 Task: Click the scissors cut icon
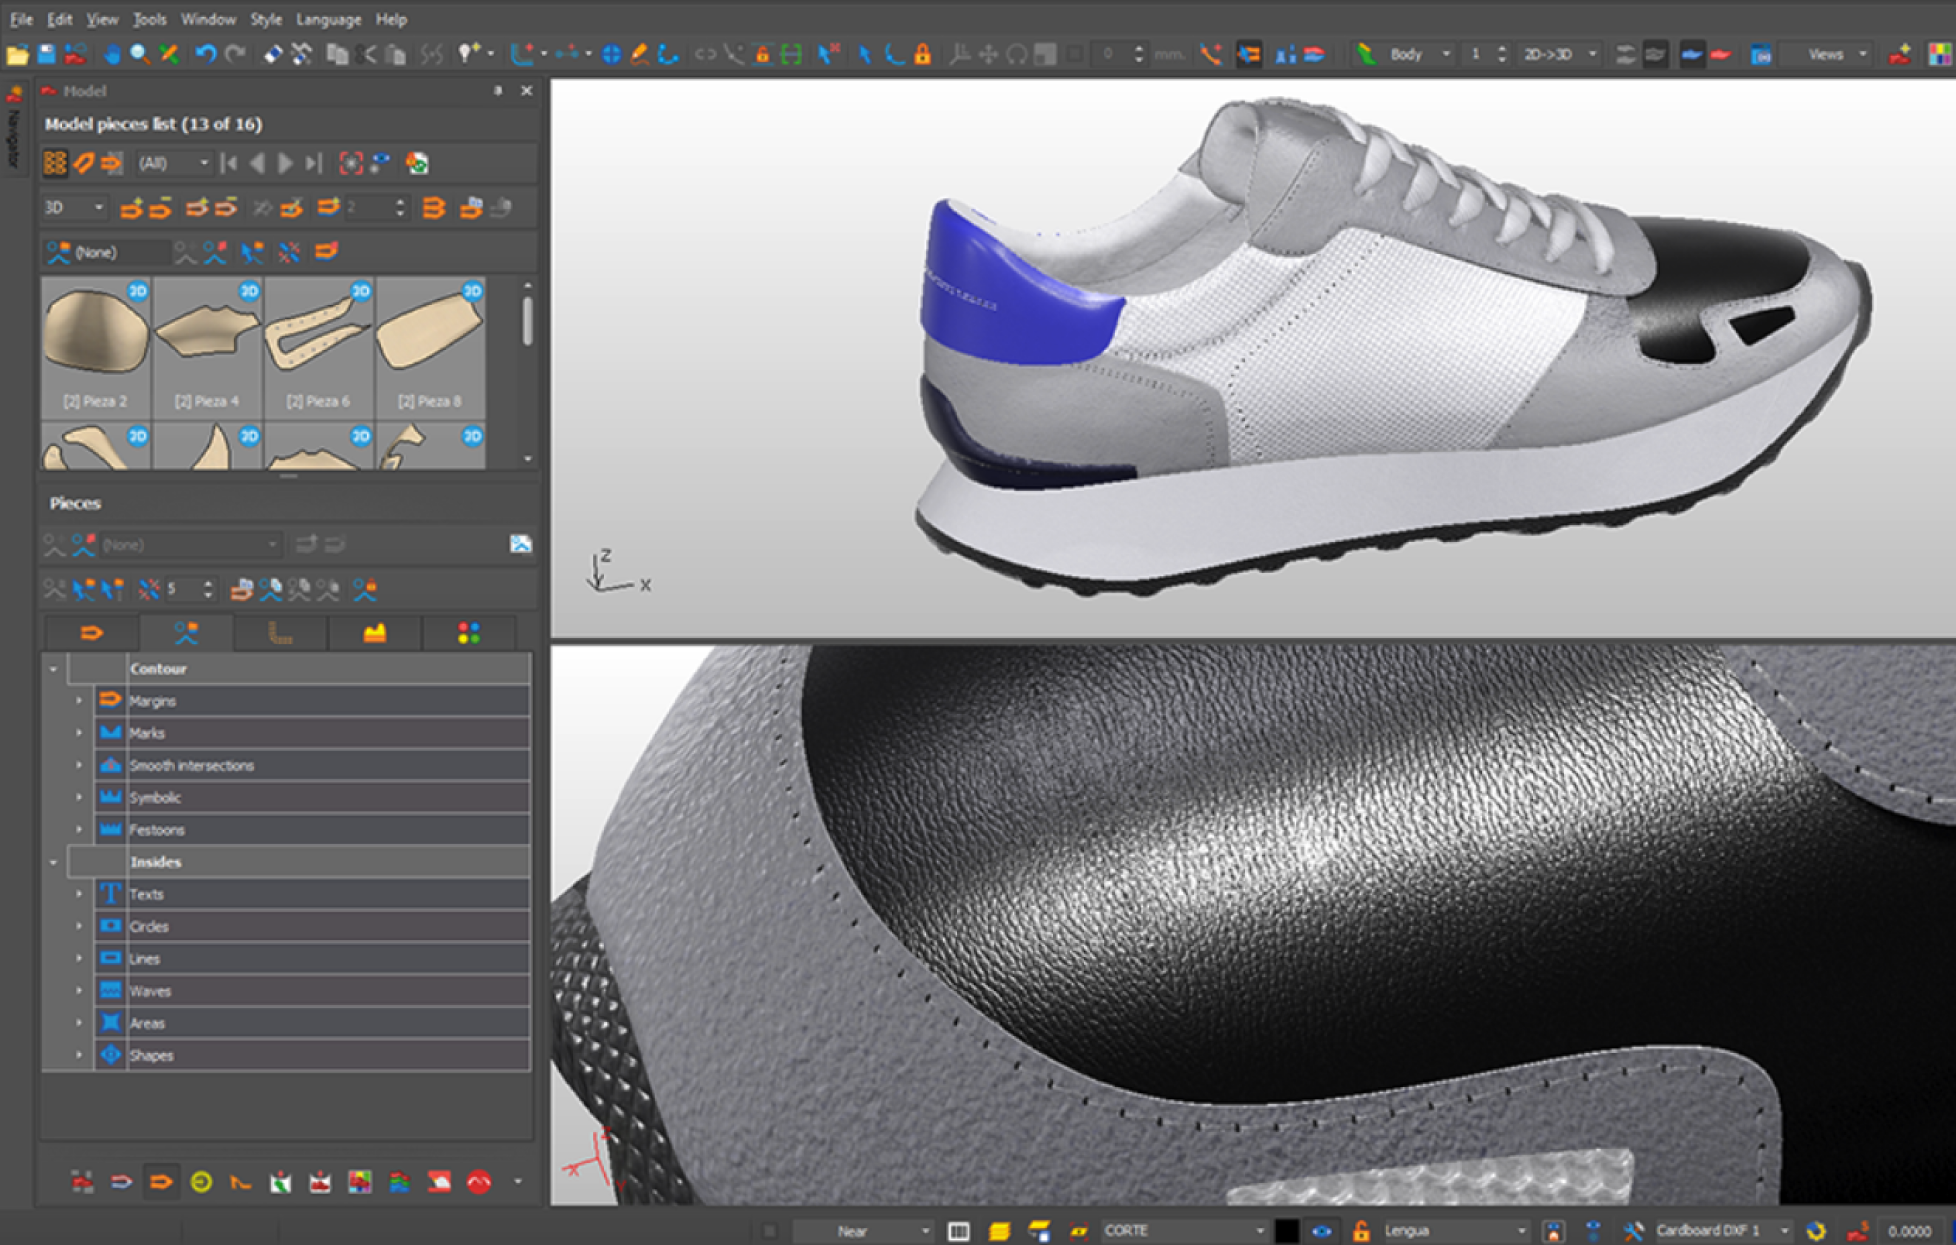pyautogui.click(x=366, y=54)
